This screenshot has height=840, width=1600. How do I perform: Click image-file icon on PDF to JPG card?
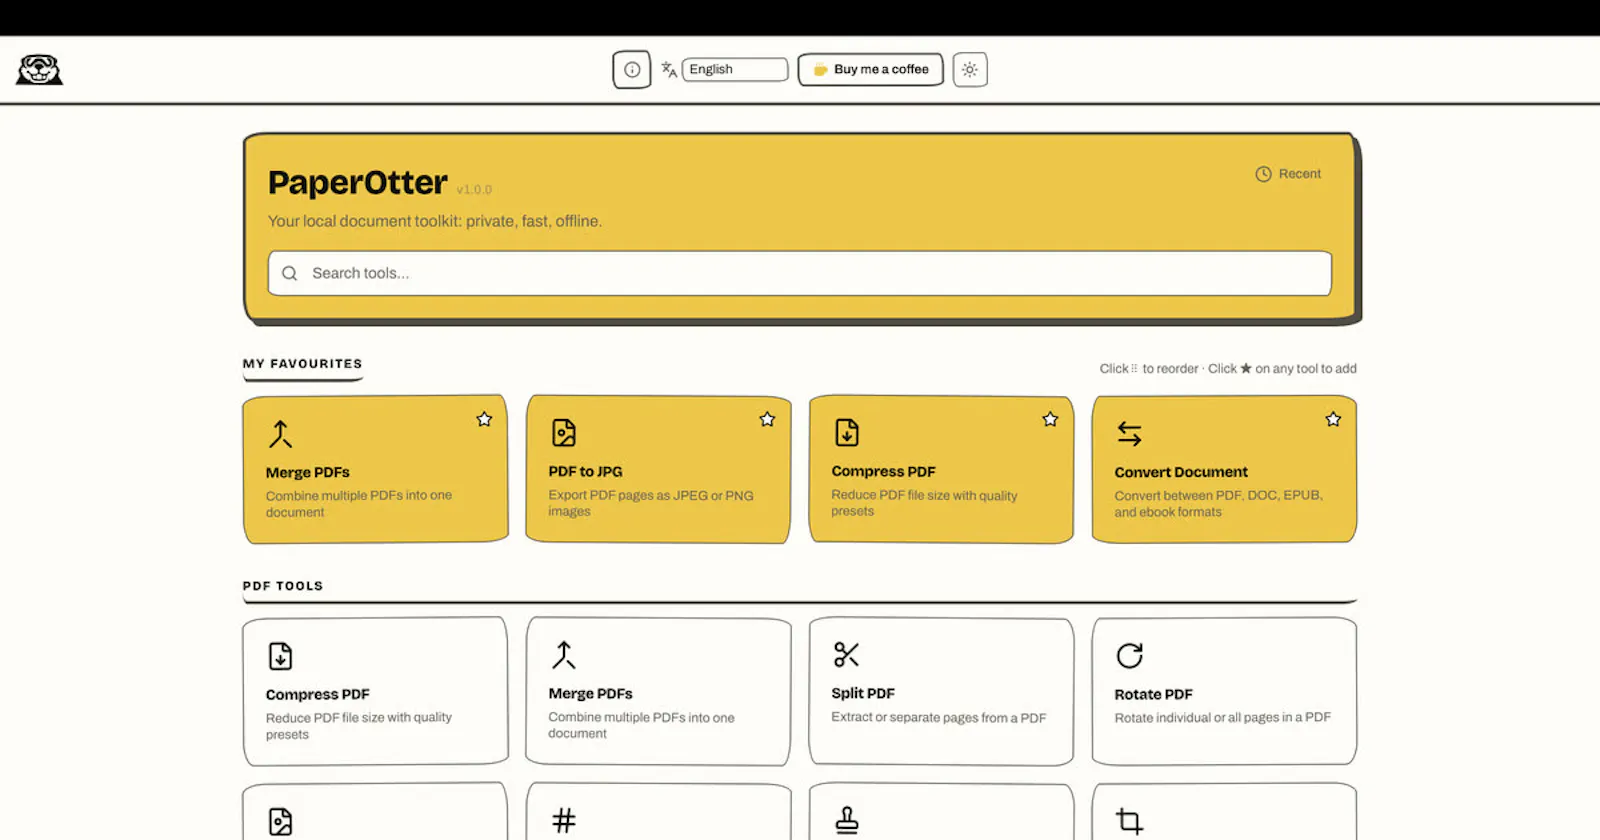(x=564, y=433)
